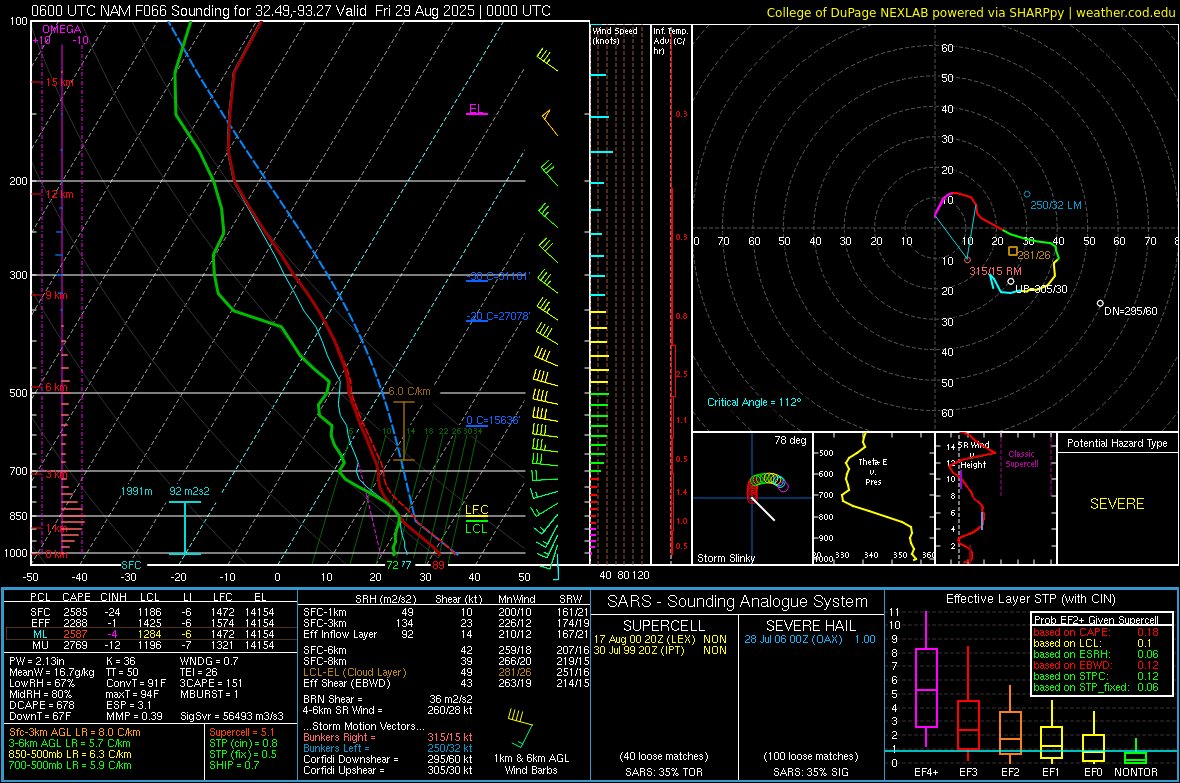
Task: Click the 'Storm Slinky' panel label
Action: coord(725,558)
